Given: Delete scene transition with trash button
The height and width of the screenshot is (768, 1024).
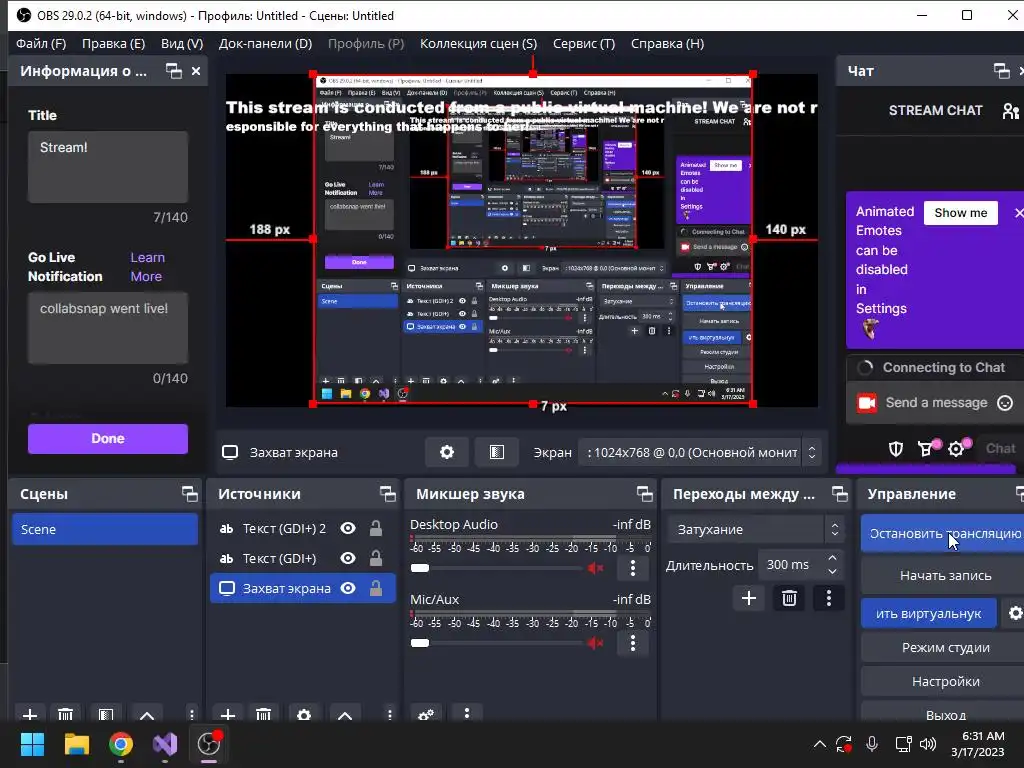Looking at the screenshot, I should pos(789,598).
